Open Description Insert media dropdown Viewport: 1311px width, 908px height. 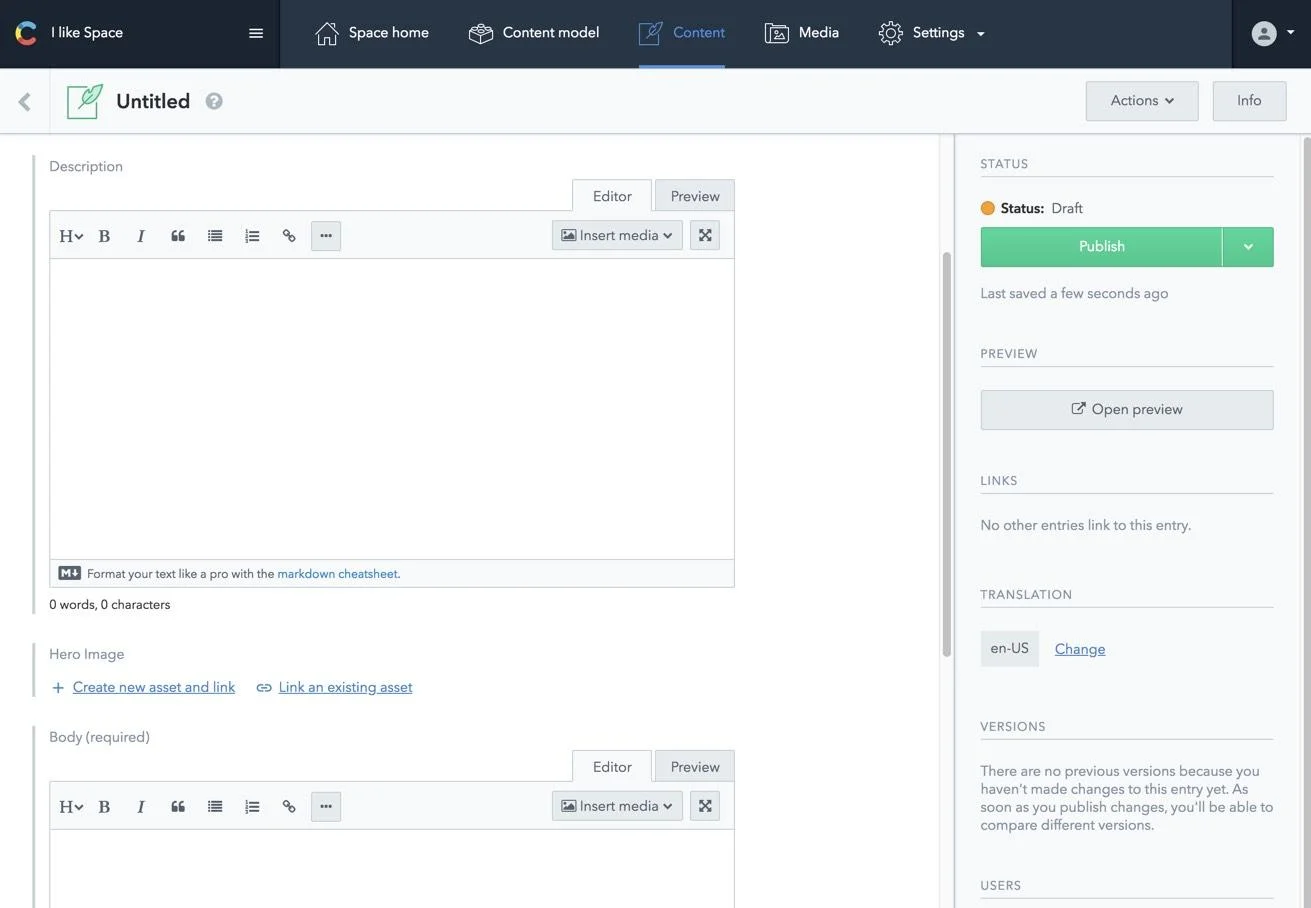tap(617, 236)
